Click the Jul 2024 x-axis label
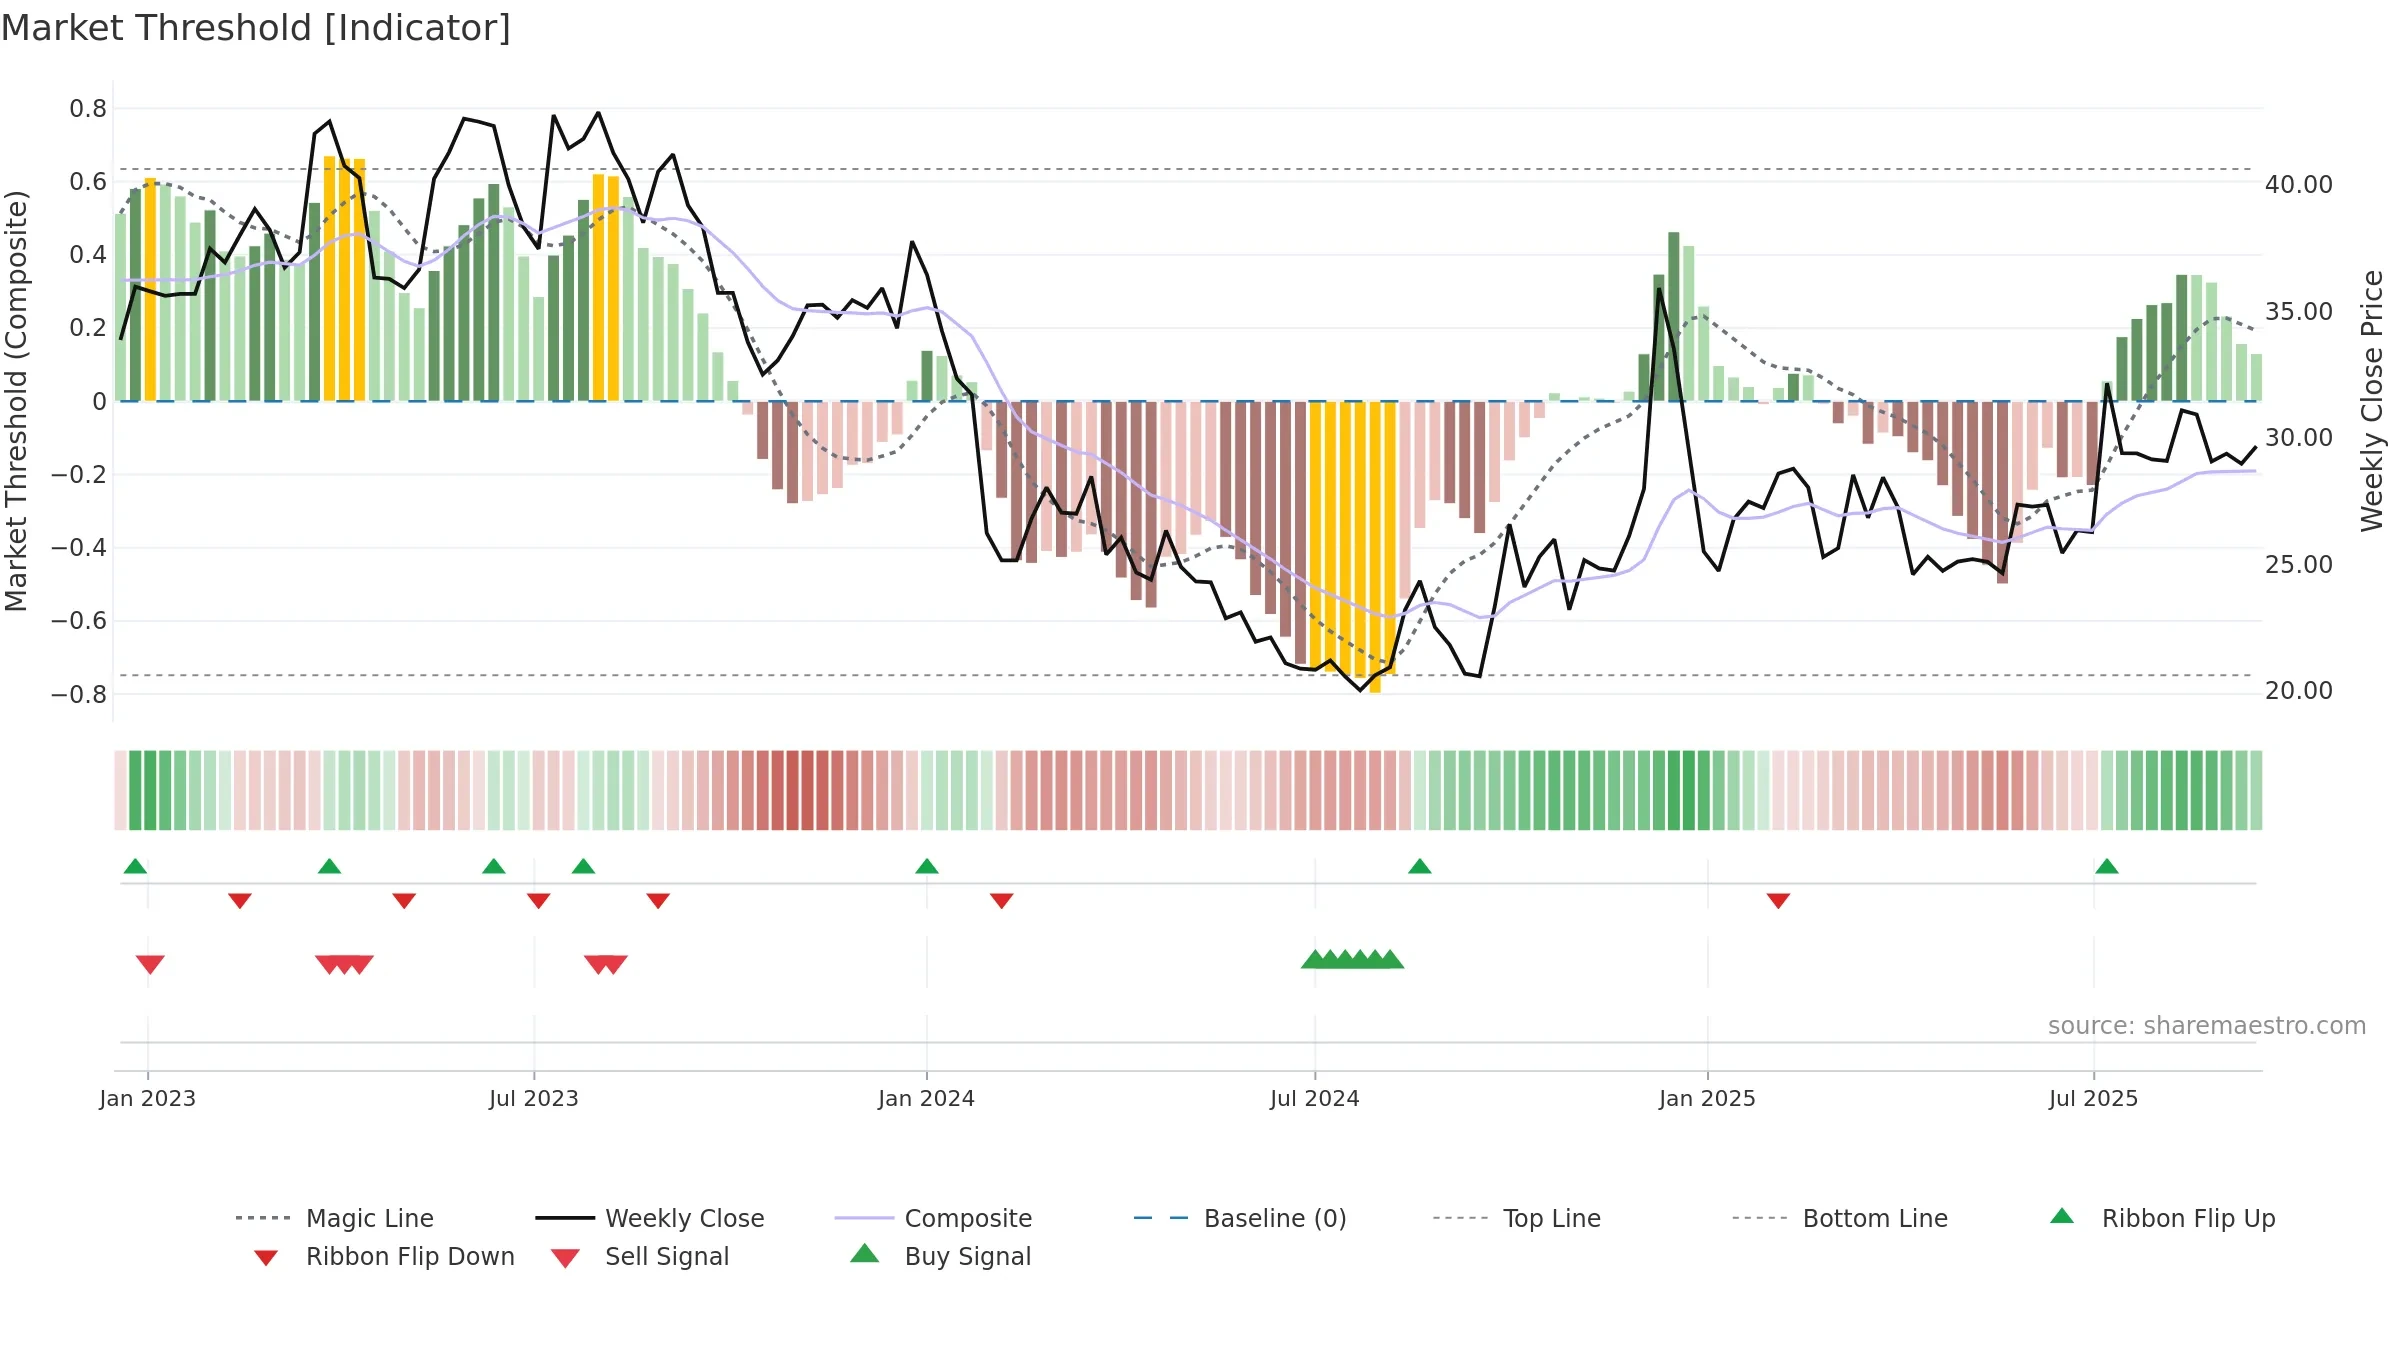This screenshot has height=1350, width=2400. pos(1315,1098)
